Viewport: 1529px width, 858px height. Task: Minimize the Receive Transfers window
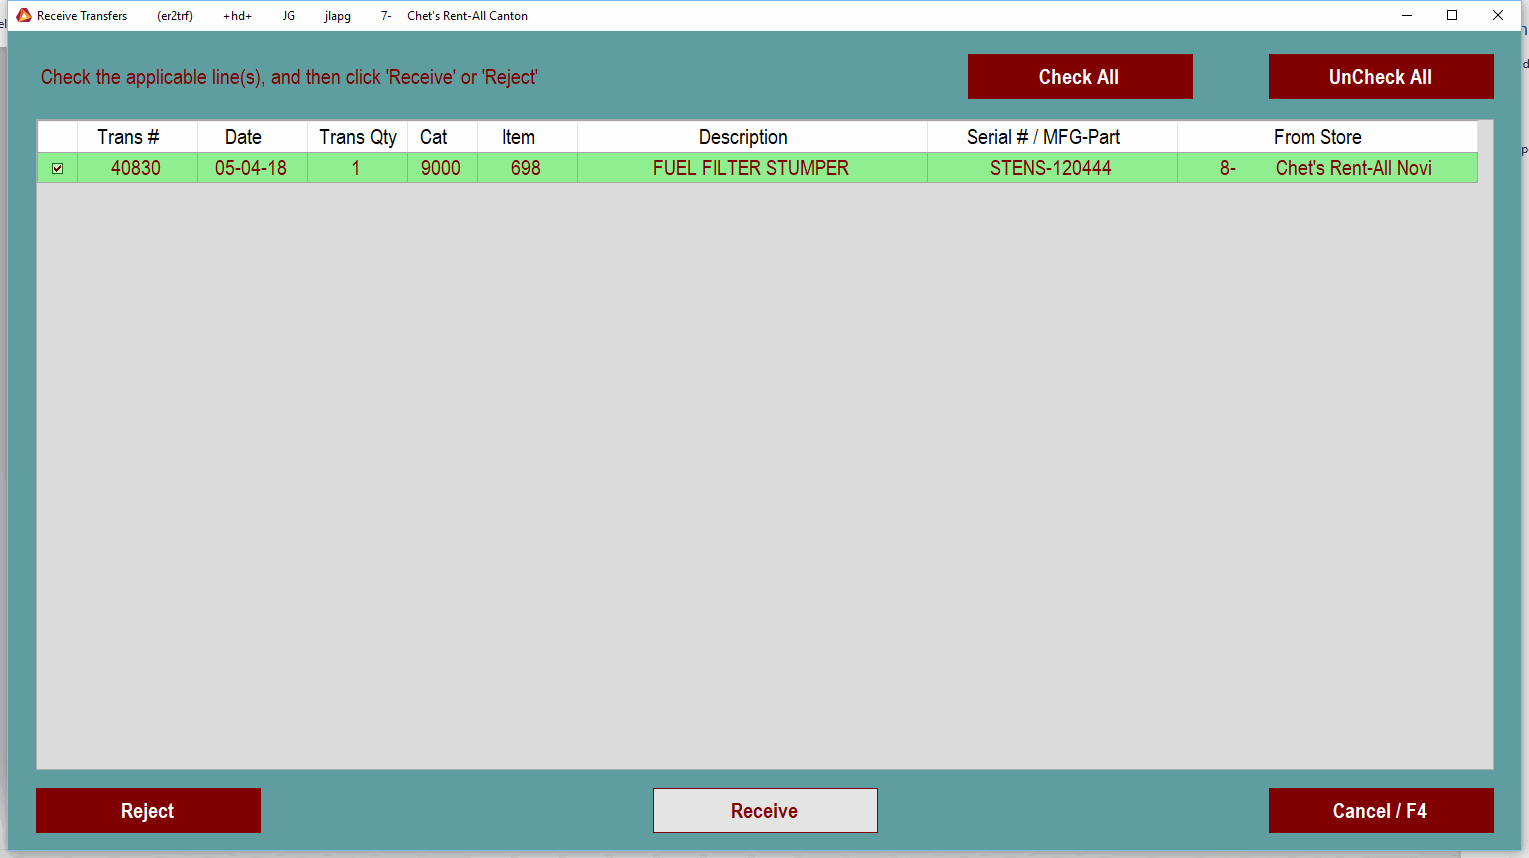coord(1406,15)
